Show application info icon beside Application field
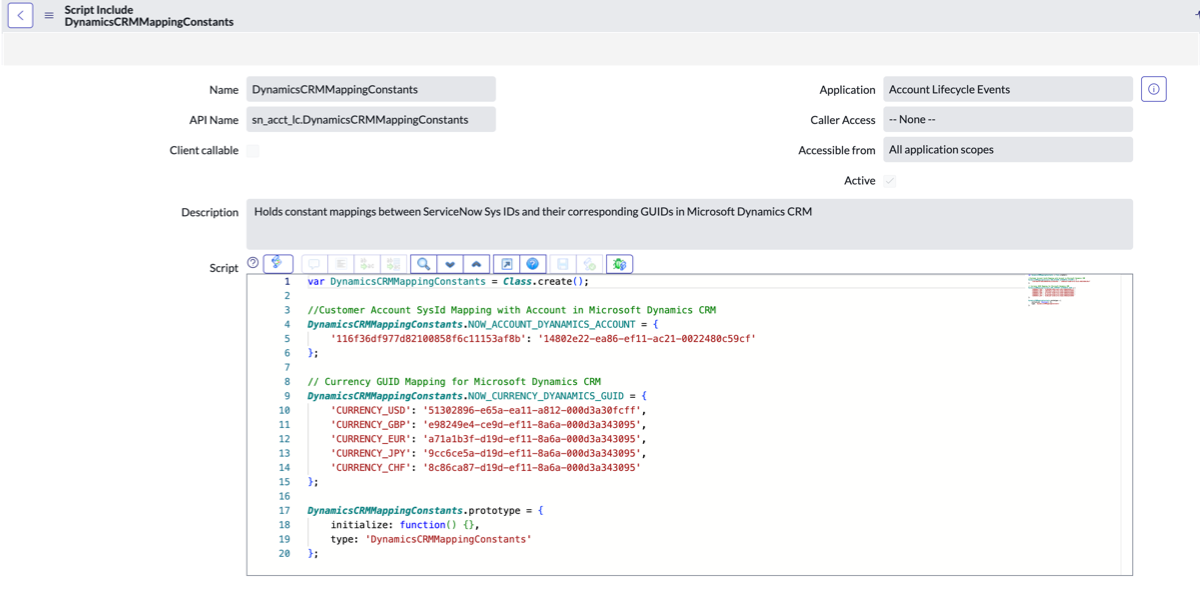Image resolution: width=1200 pixels, height=590 pixels. (x=1154, y=89)
